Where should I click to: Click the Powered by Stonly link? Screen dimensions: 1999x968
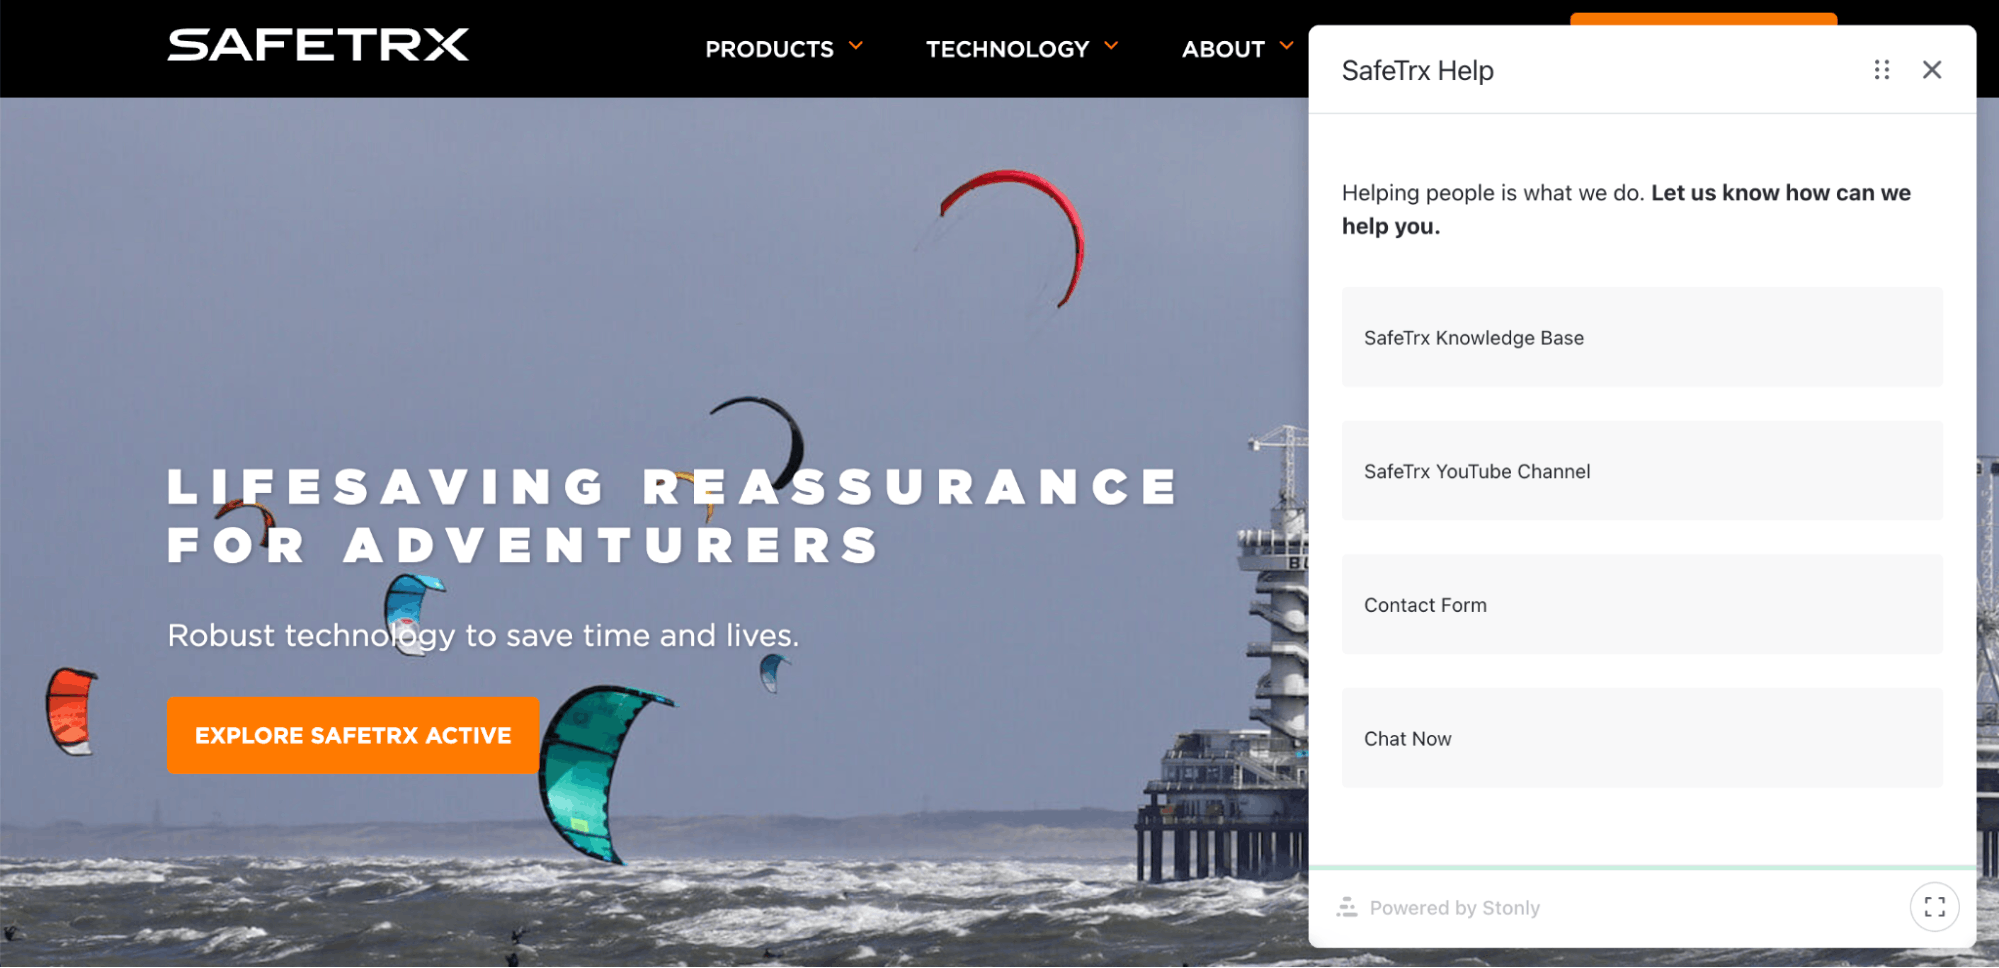click(1454, 908)
